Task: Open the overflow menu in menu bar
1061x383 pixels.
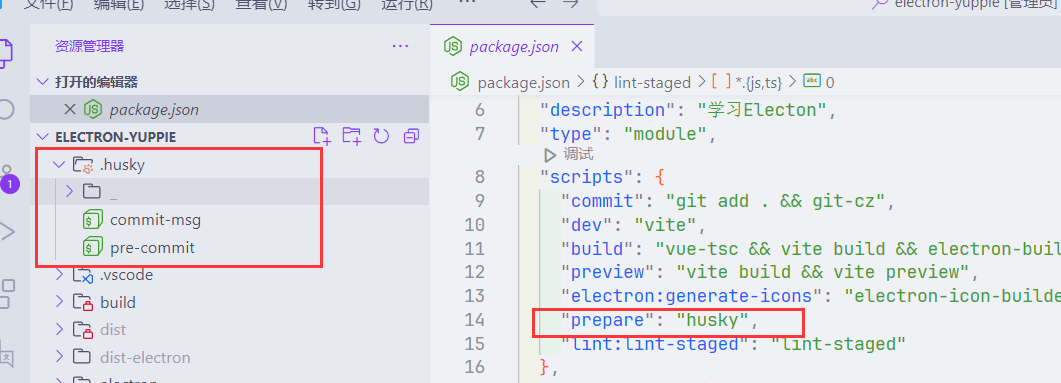Action: point(468,3)
